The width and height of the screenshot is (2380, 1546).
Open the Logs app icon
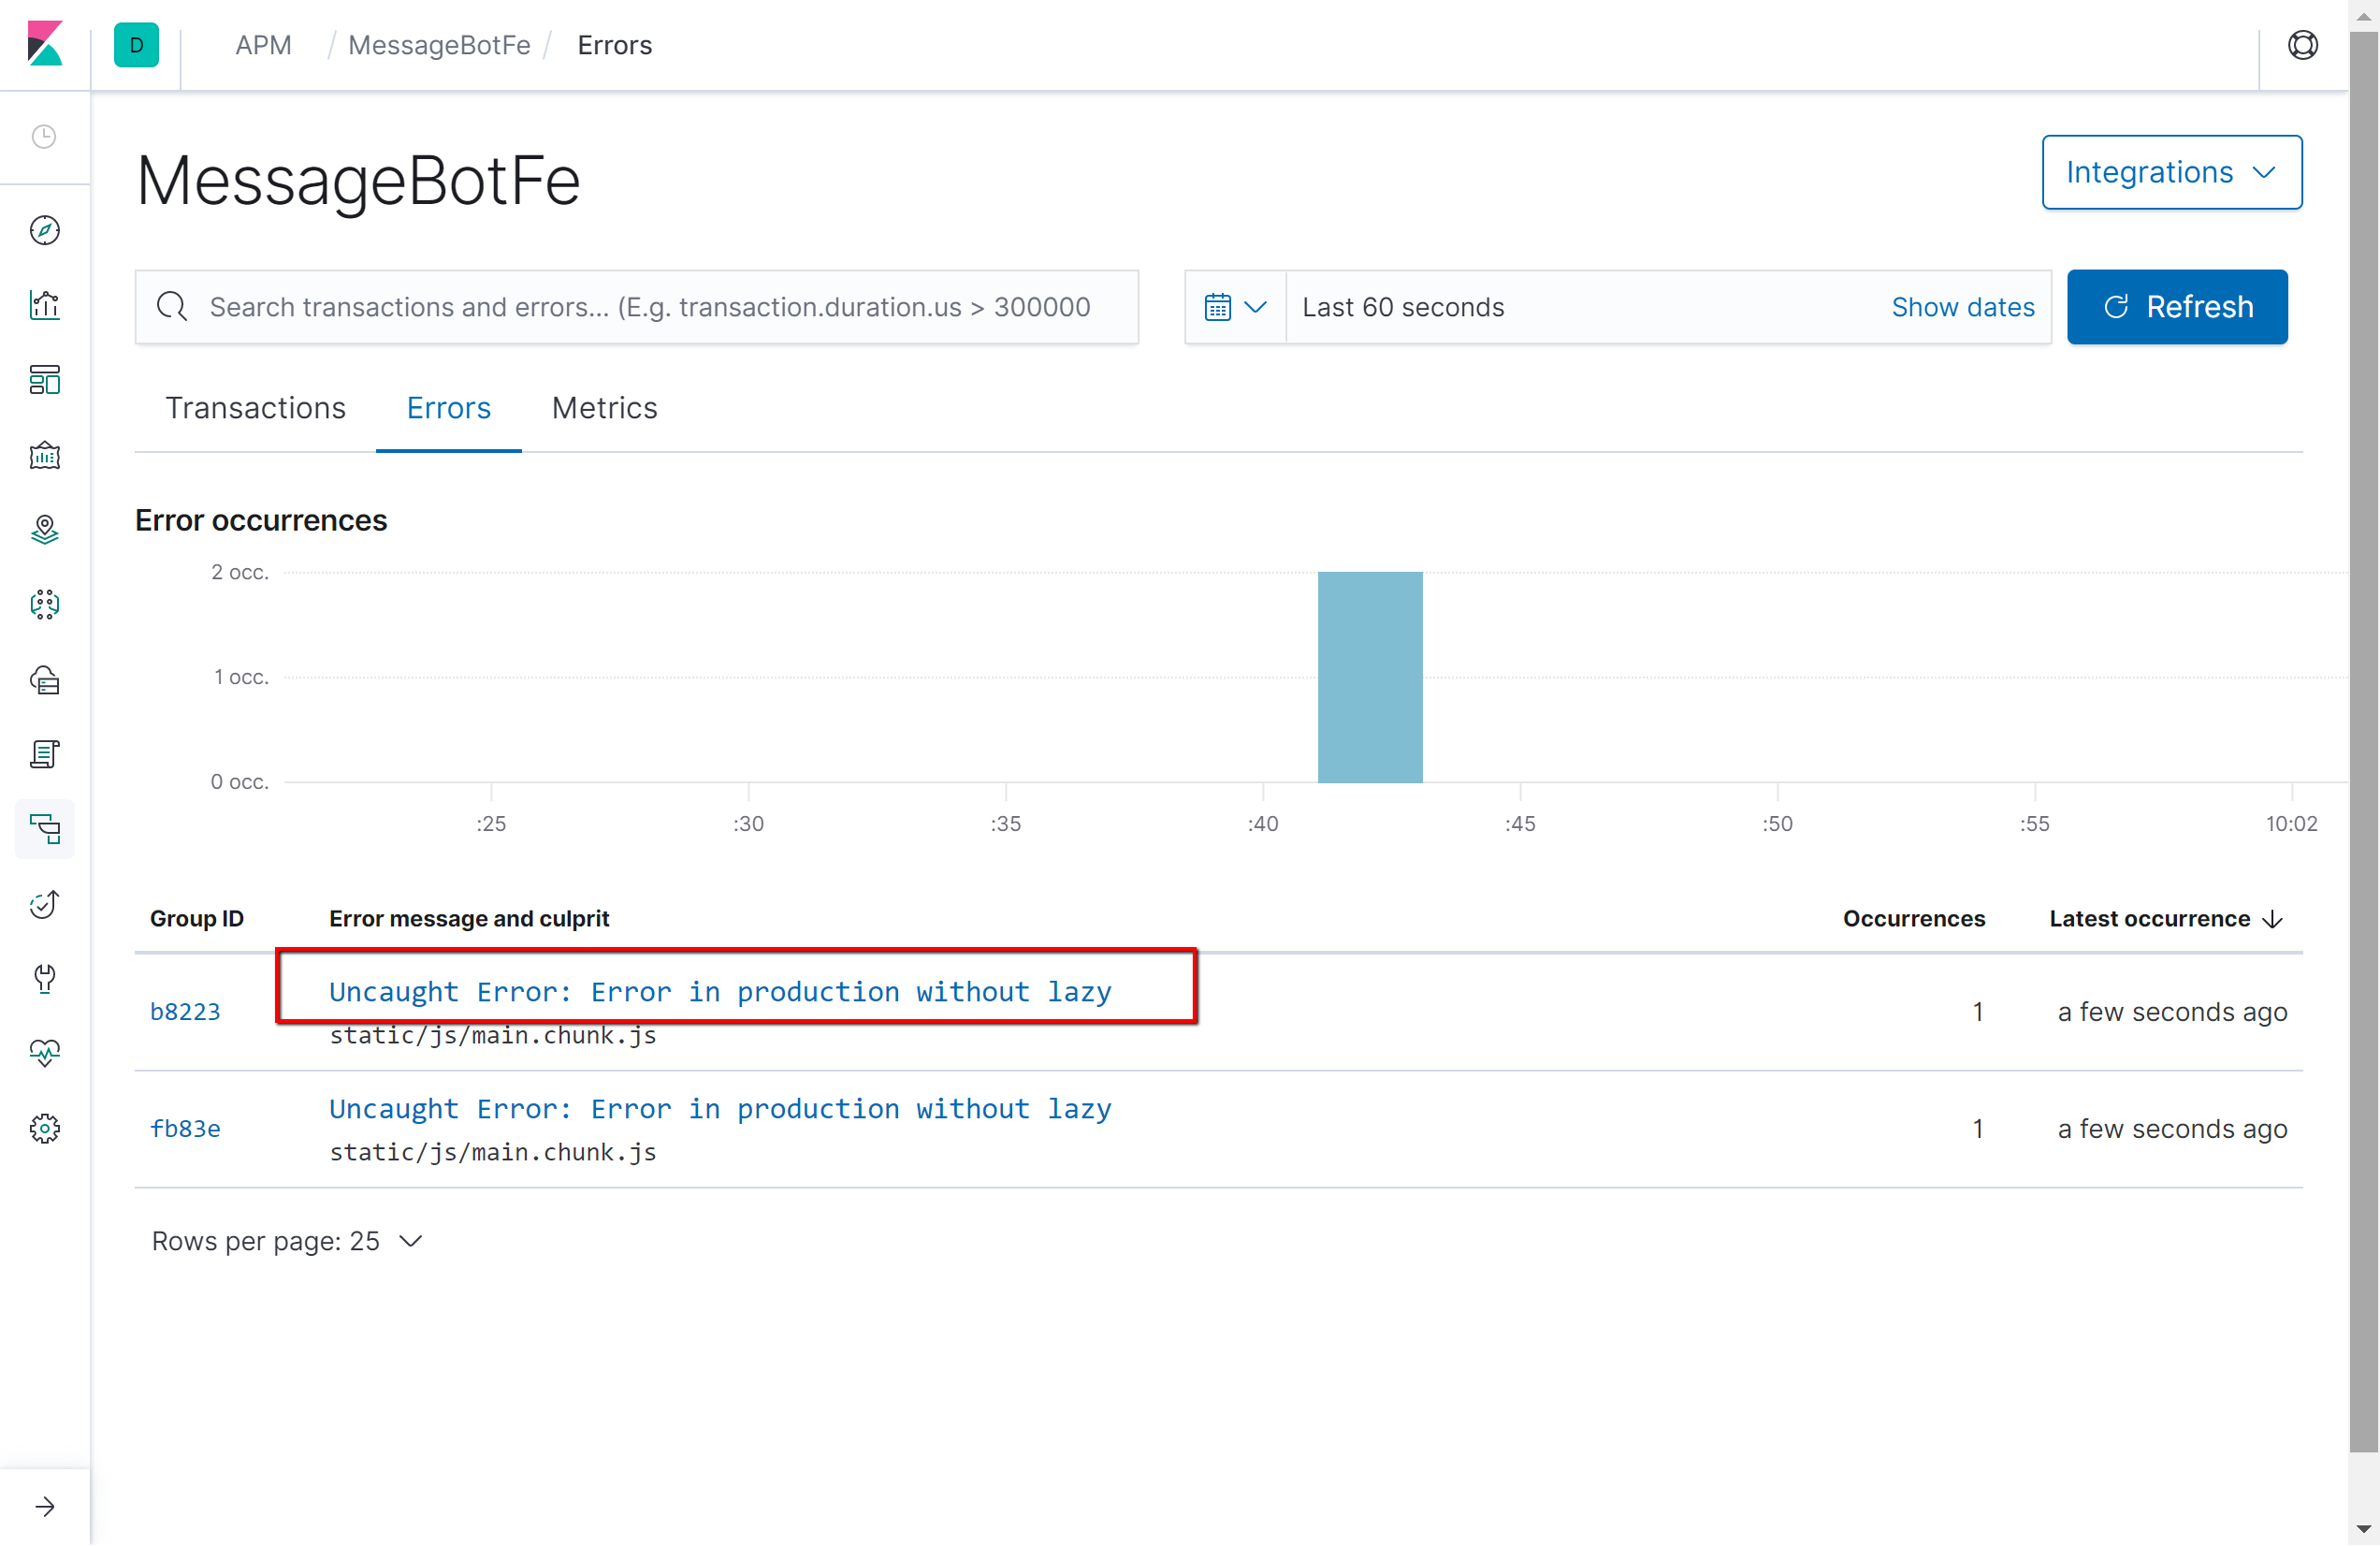tap(45, 753)
